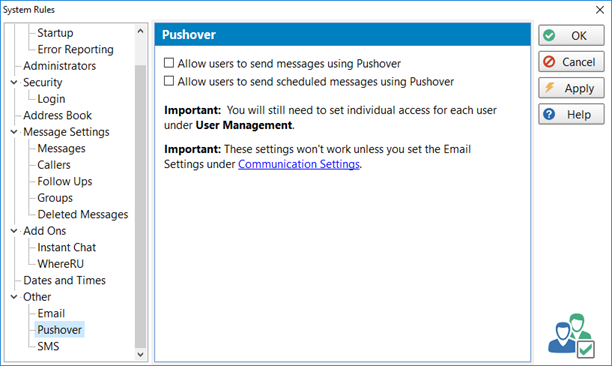The image size is (612, 366).
Task: Select the Add Ons tree item
Action: [x=44, y=231]
